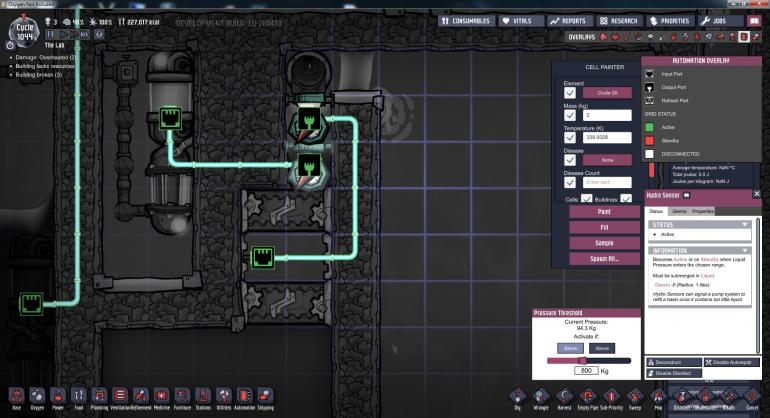Choose the Dig tool
The image size is (770, 418).
(x=517, y=396)
